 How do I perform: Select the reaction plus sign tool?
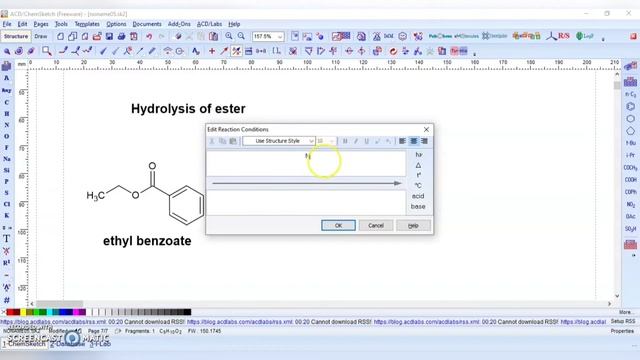211,51
